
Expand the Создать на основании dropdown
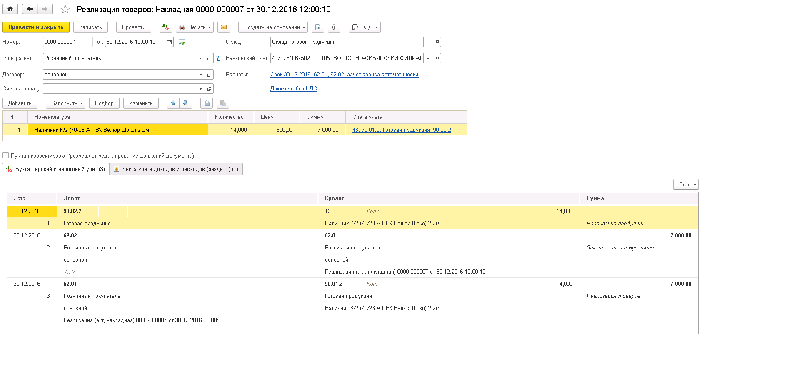(x=273, y=27)
